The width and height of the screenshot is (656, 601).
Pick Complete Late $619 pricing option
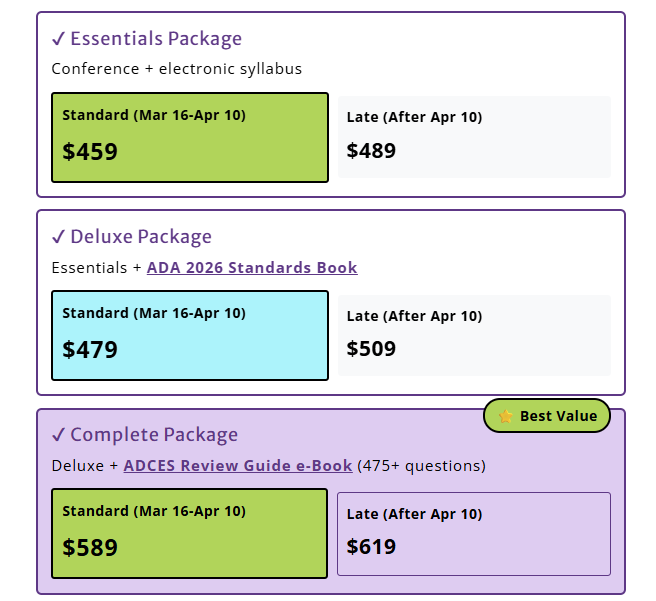[474, 533]
